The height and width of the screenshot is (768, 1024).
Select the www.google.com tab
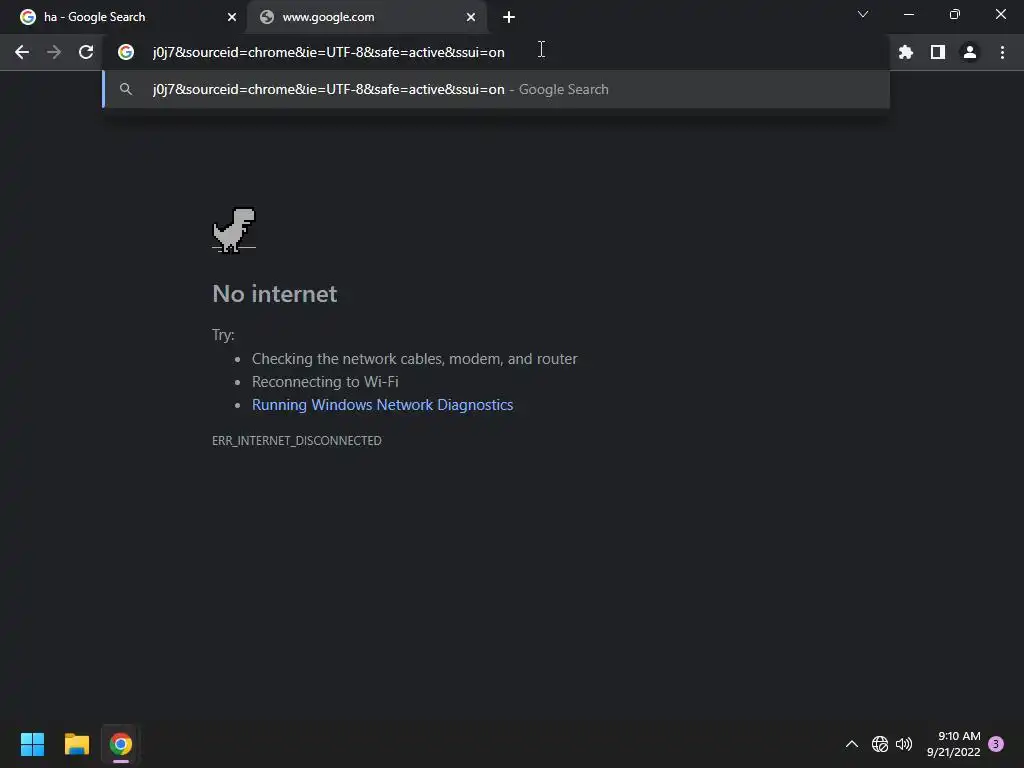click(367, 18)
